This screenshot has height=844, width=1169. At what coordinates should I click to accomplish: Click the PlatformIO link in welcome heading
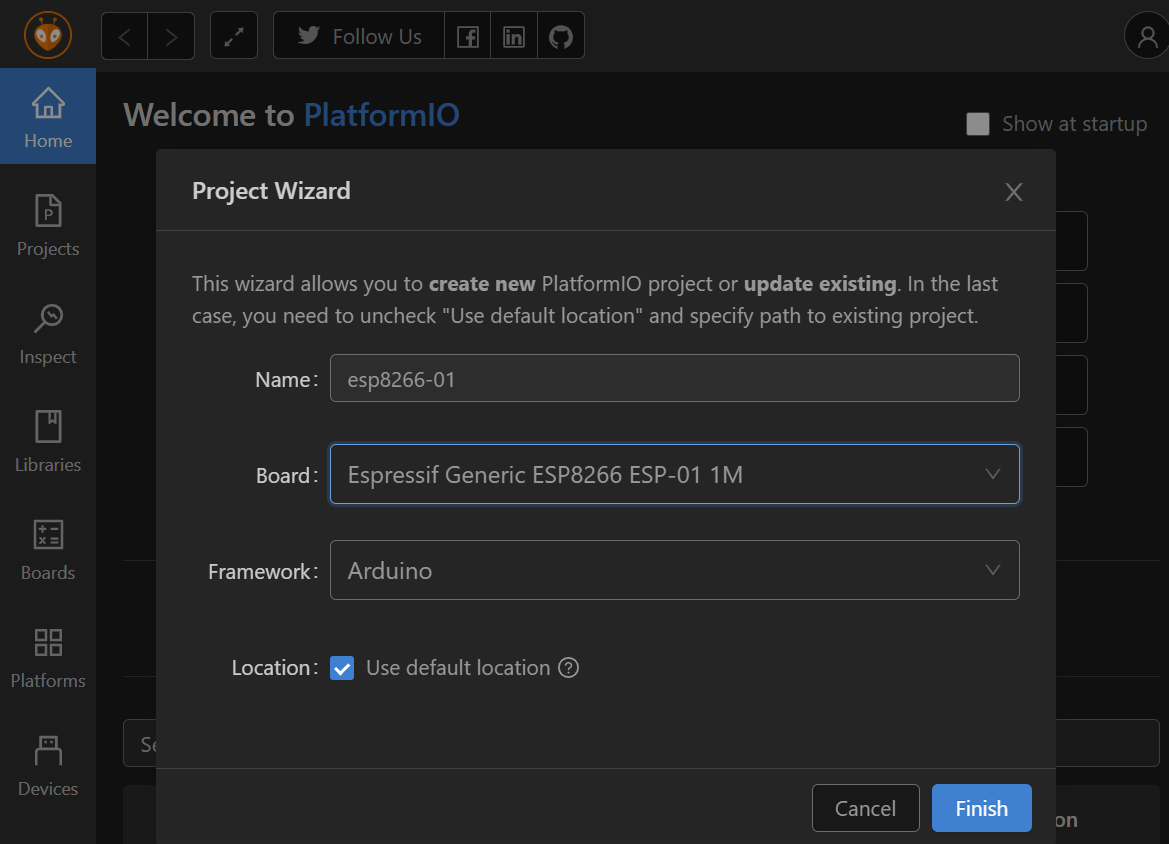(381, 115)
